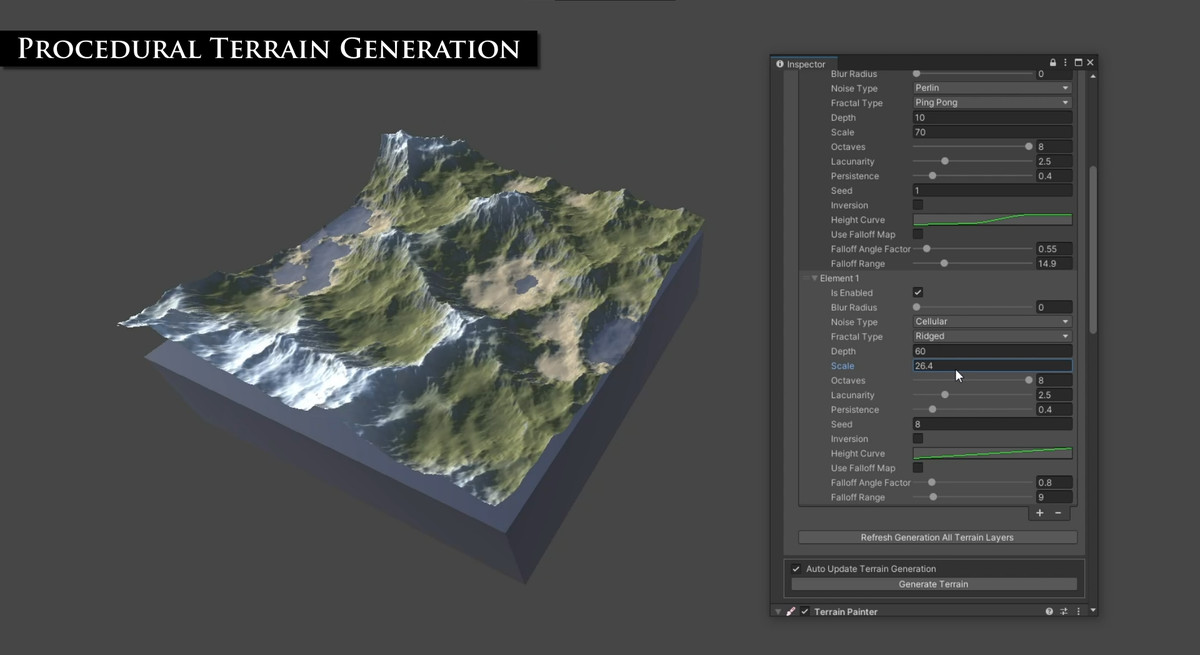
Task: Remove an element with minus icon
Action: [1058, 513]
